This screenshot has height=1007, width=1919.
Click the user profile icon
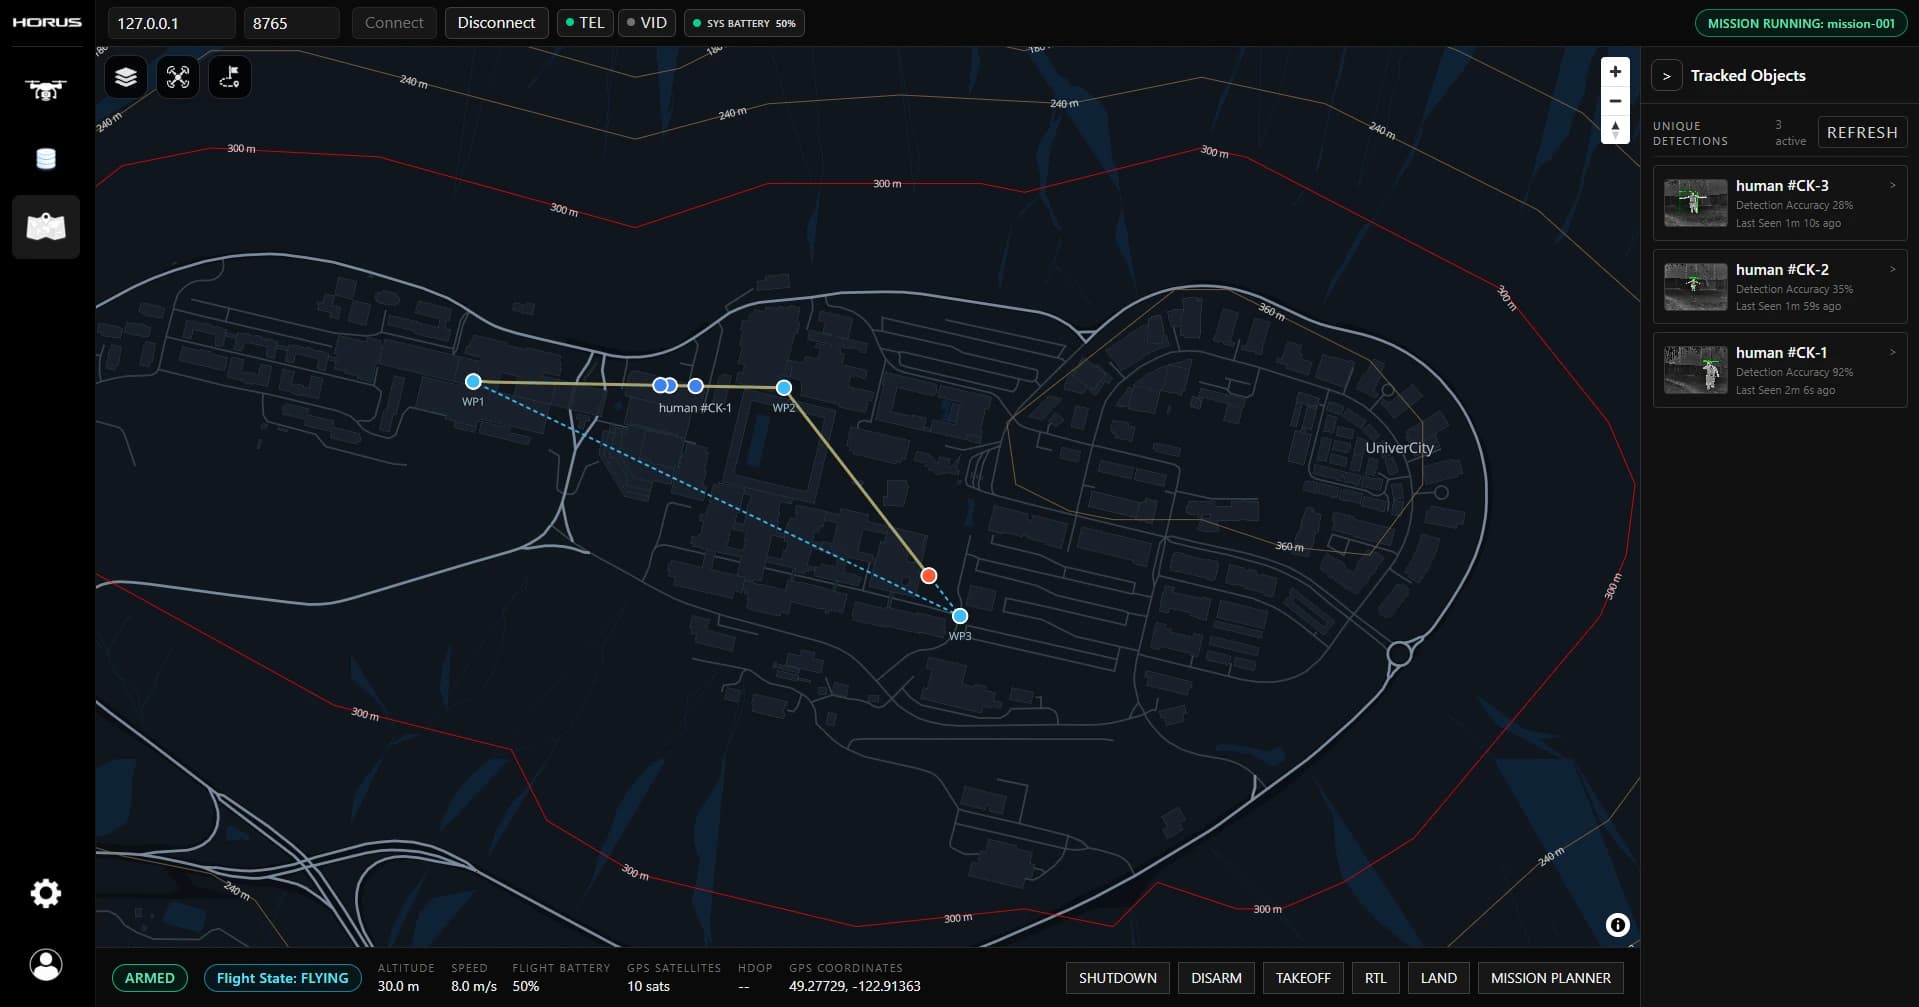click(x=45, y=964)
